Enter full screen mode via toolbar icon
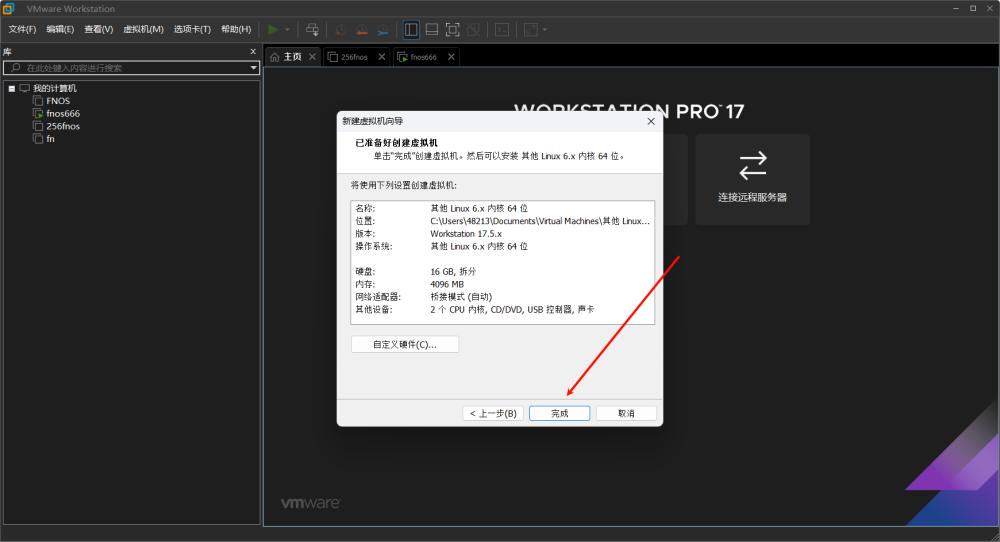Image resolution: width=1000 pixels, height=542 pixels. click(452, 30)
